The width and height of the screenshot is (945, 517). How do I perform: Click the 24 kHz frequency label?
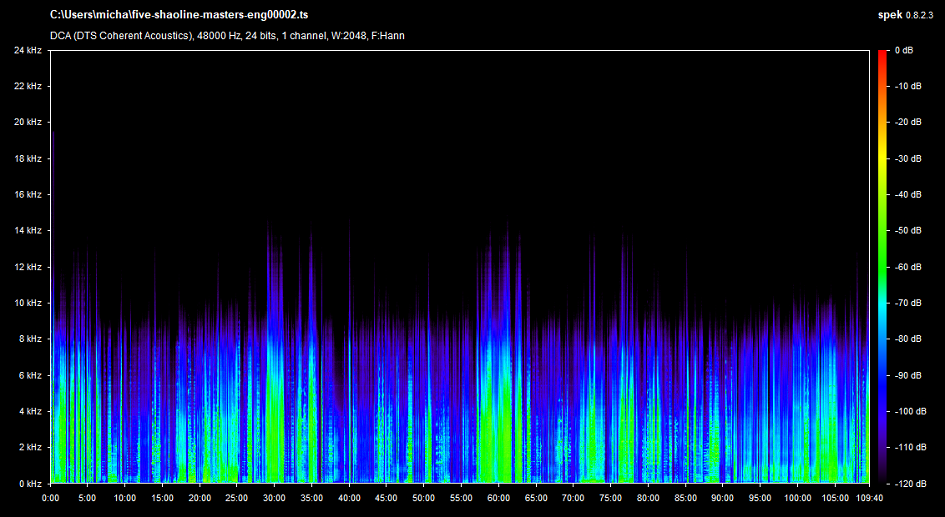[27, 50]
